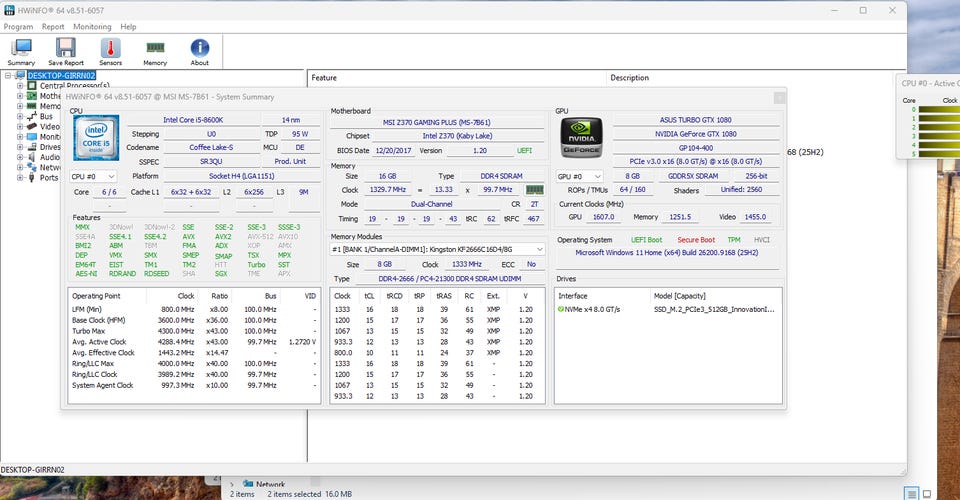Image resolution: width=960 pixels, height=500 pixels.
Task: Click the GDDR5X SDRAM memory type field
Action: [x=693, y=176]
